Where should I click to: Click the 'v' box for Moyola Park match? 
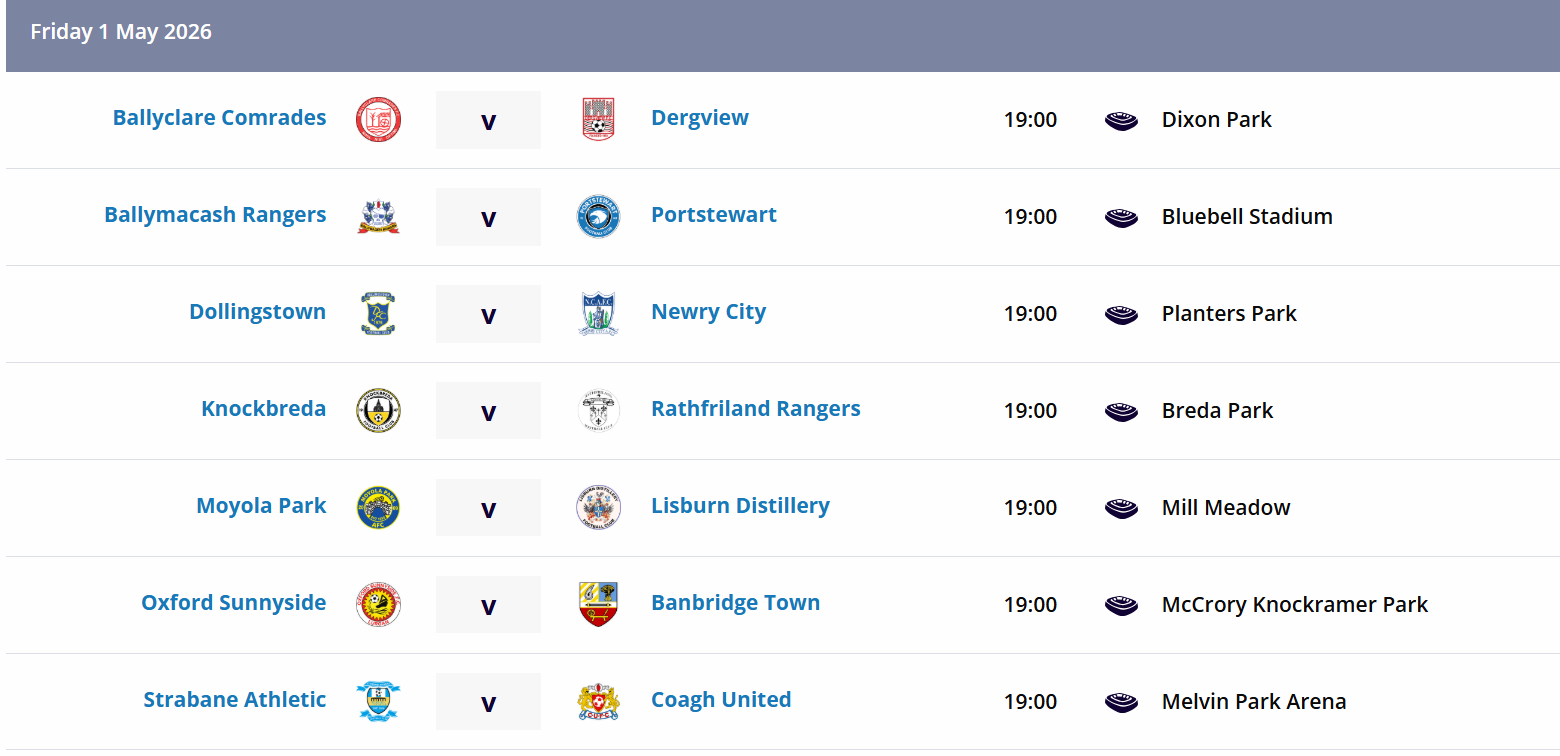(x=488, y=507)
